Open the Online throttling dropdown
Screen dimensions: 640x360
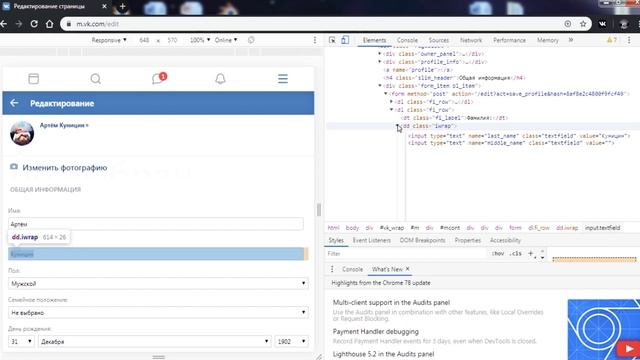coord(226,40)
